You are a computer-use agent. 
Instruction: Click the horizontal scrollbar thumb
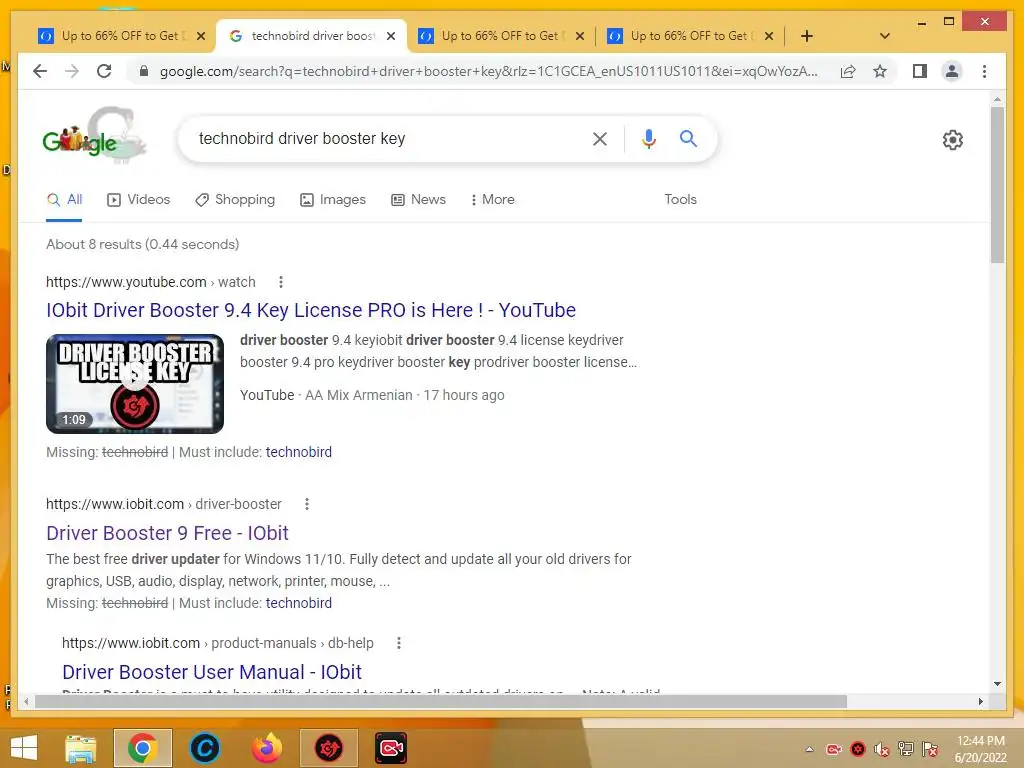coord(441,701)
